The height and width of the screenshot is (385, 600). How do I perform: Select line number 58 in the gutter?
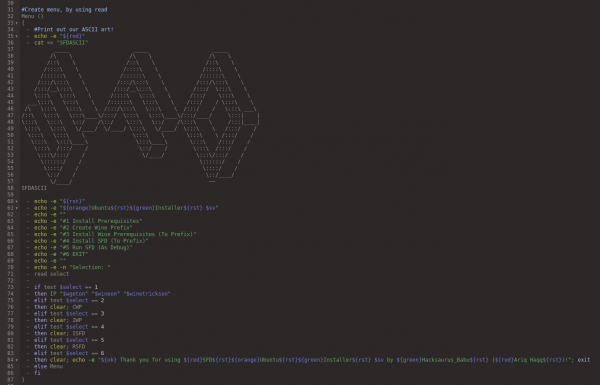(10, 188)
